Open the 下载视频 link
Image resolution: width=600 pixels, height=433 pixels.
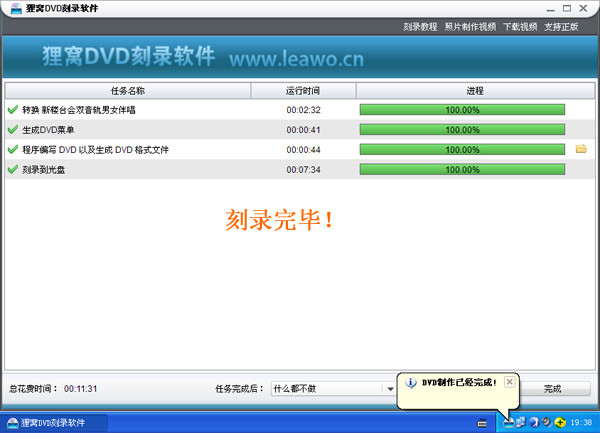pyautogui.click(x=520, y=27)
